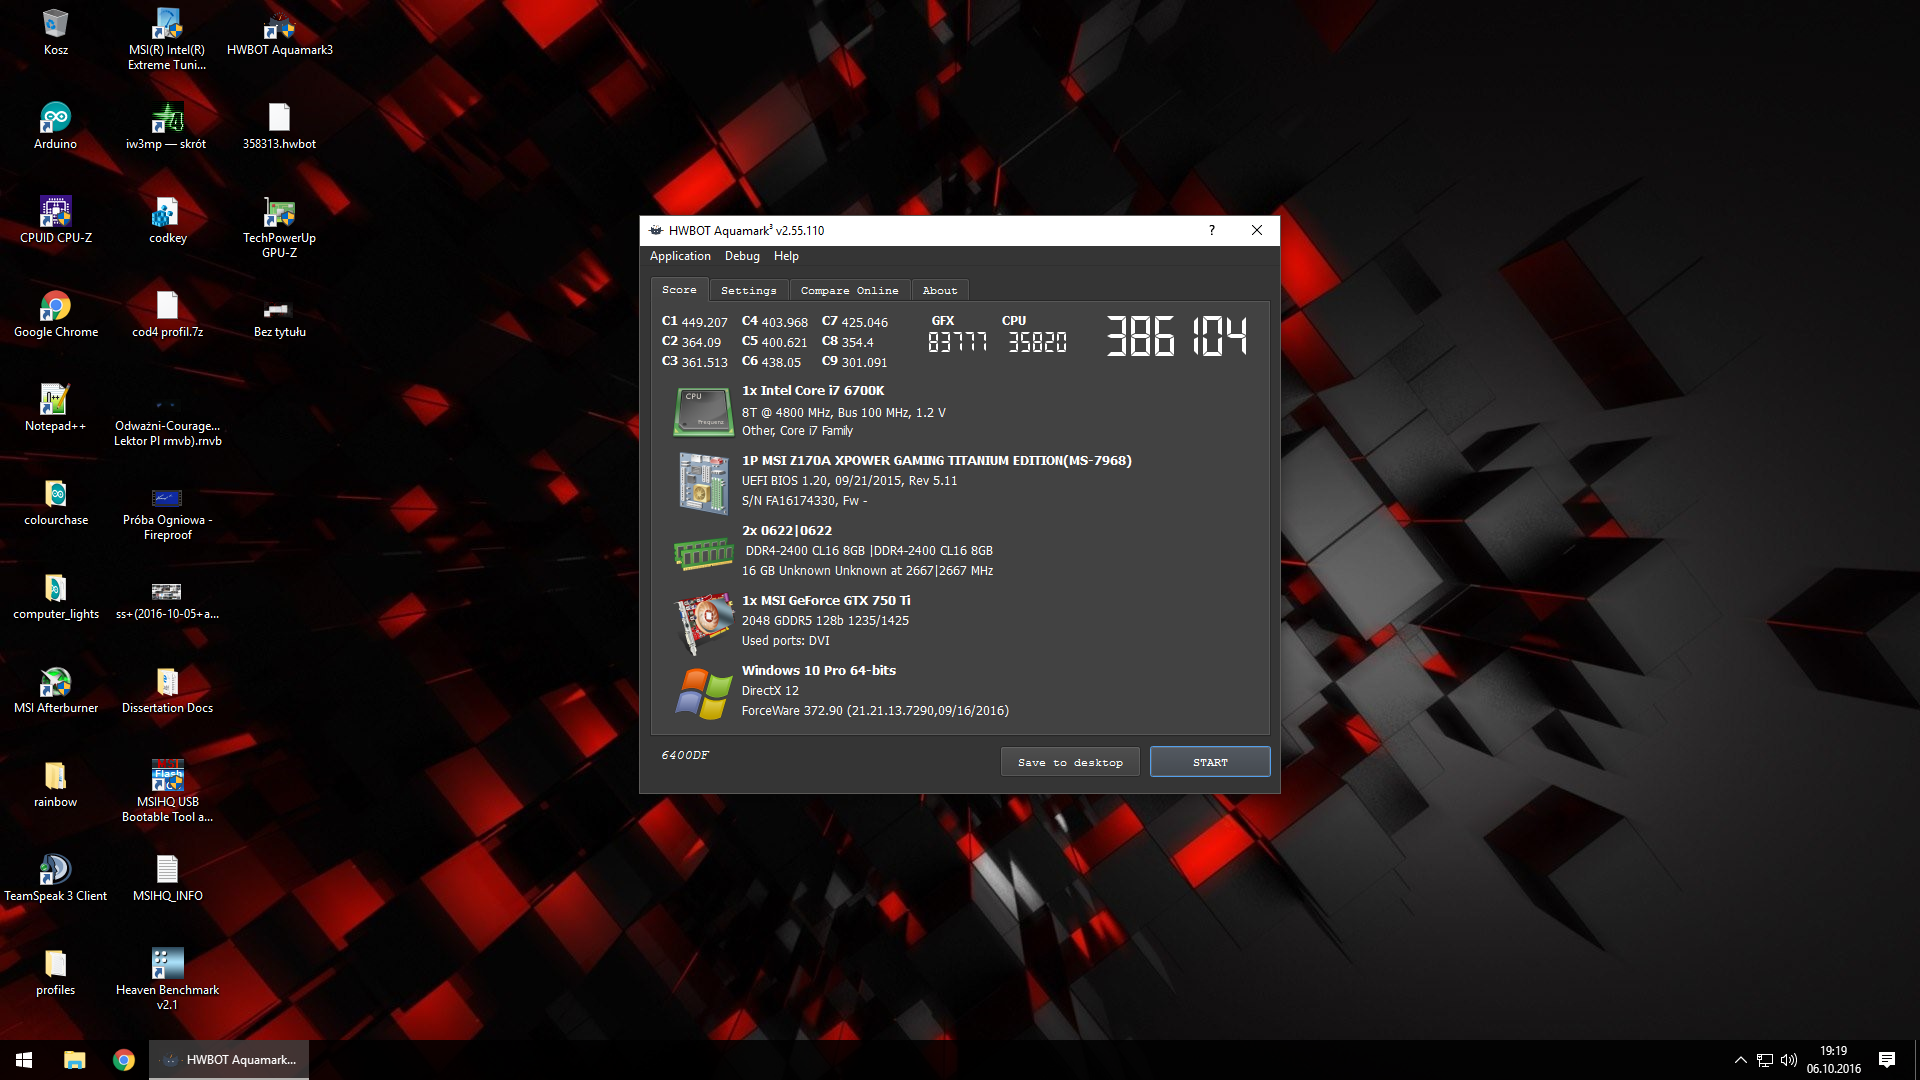The width and height of the screenshot is (1920, 1080).
Task: Launch Heaven Benchmark v2.1 shortcut
Action: [x=167, y=980]
